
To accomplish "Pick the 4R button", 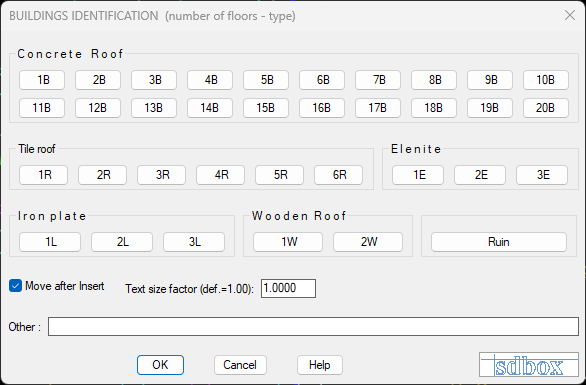I will point(220,175).
